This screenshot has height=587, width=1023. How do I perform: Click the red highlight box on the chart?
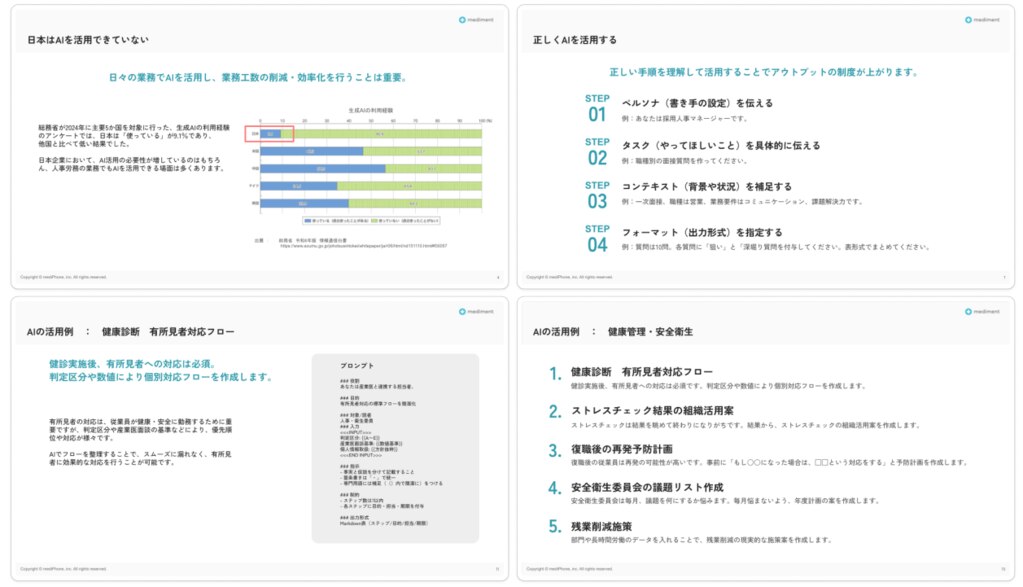pos(269,133)
